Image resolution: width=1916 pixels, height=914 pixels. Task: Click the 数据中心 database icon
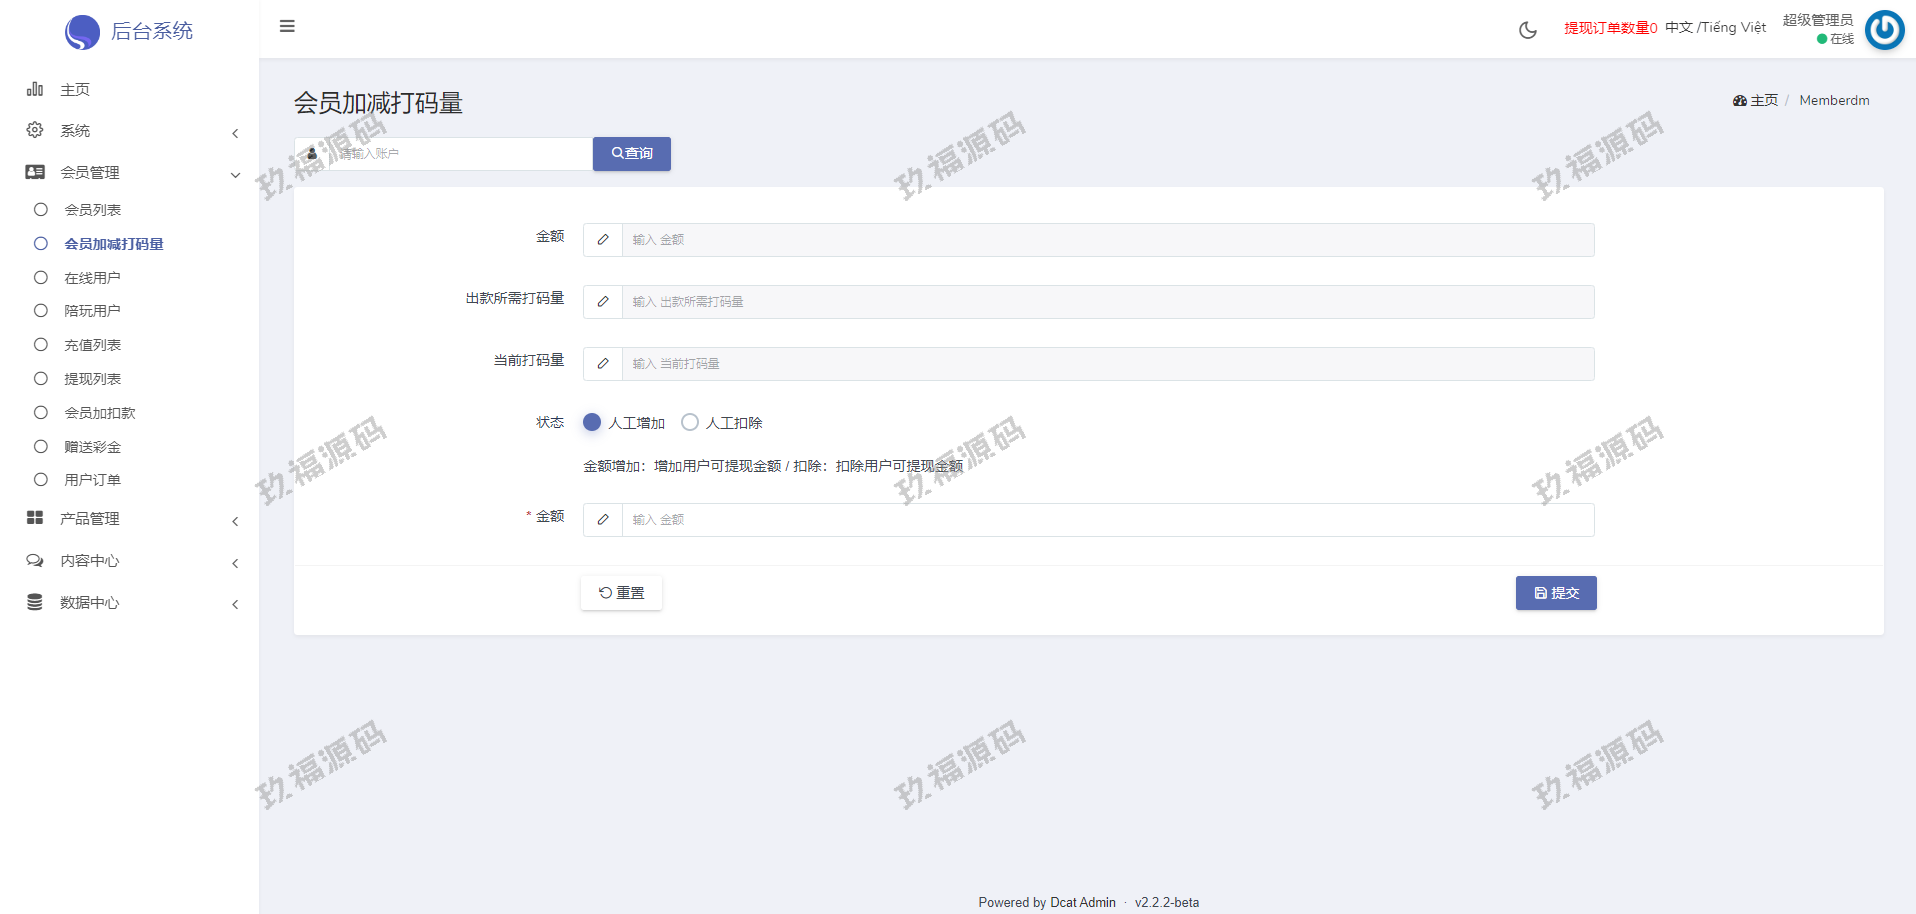tap(35, 602)
